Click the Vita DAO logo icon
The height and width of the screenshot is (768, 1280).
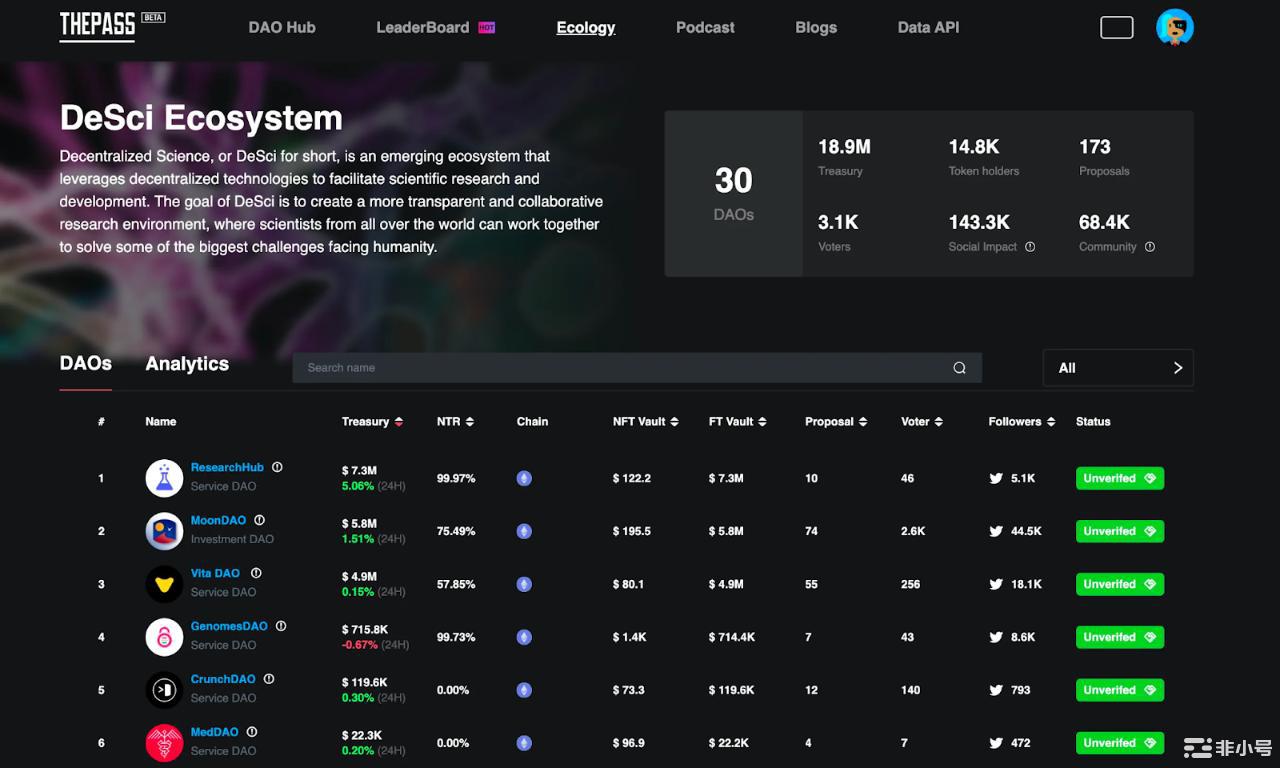click(x=164, y=584)
